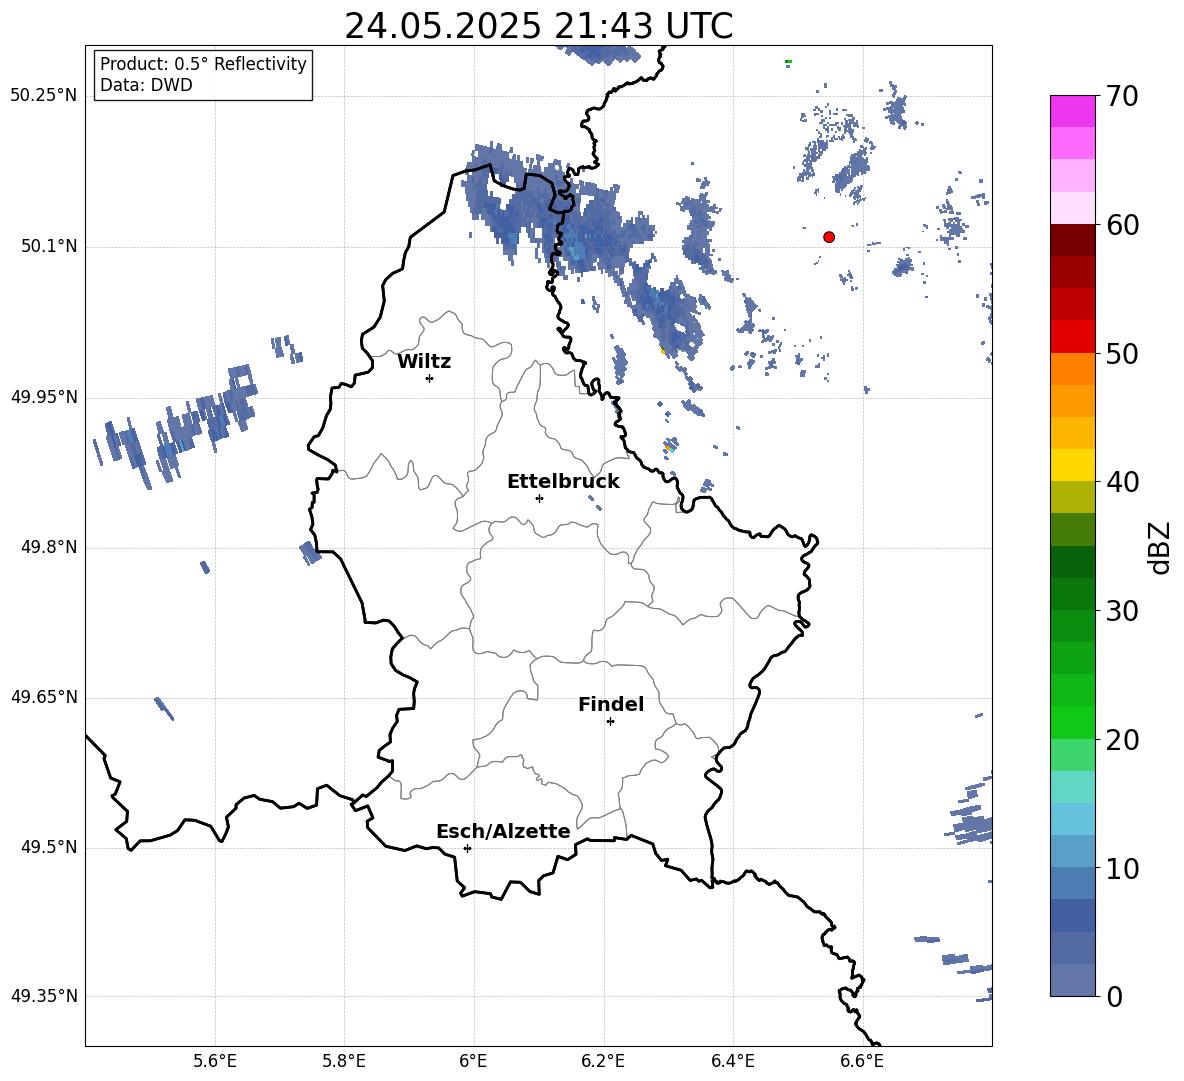Click the Wiltz station cross marker
Screen dimensions: 1184x1081
tap(430, 378)
